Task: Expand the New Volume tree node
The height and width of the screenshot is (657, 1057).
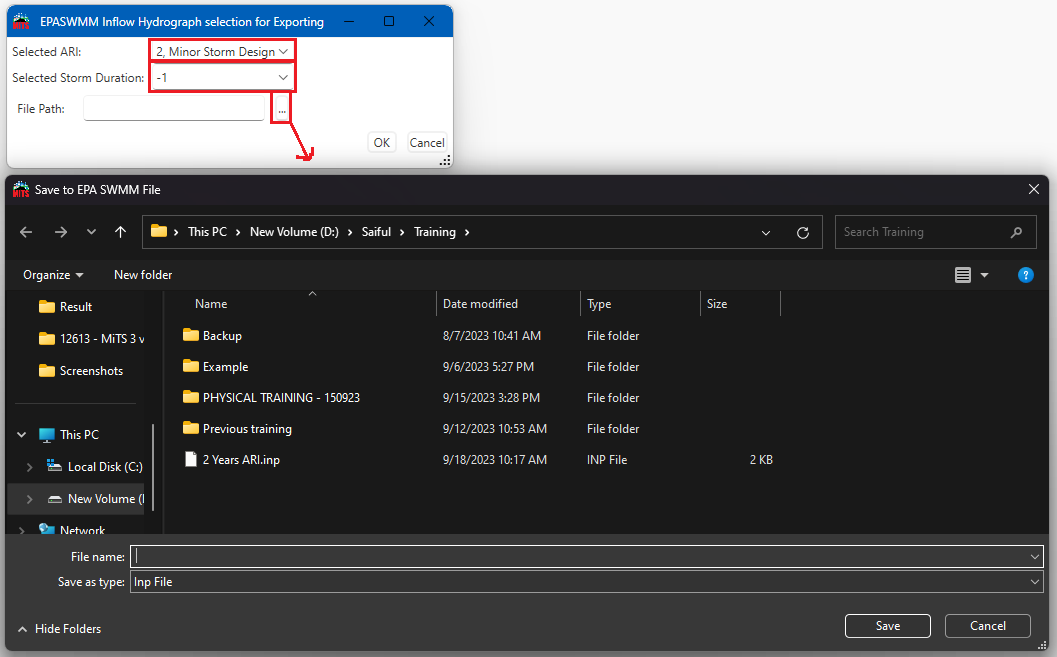Action: click(x=30, y=499)
